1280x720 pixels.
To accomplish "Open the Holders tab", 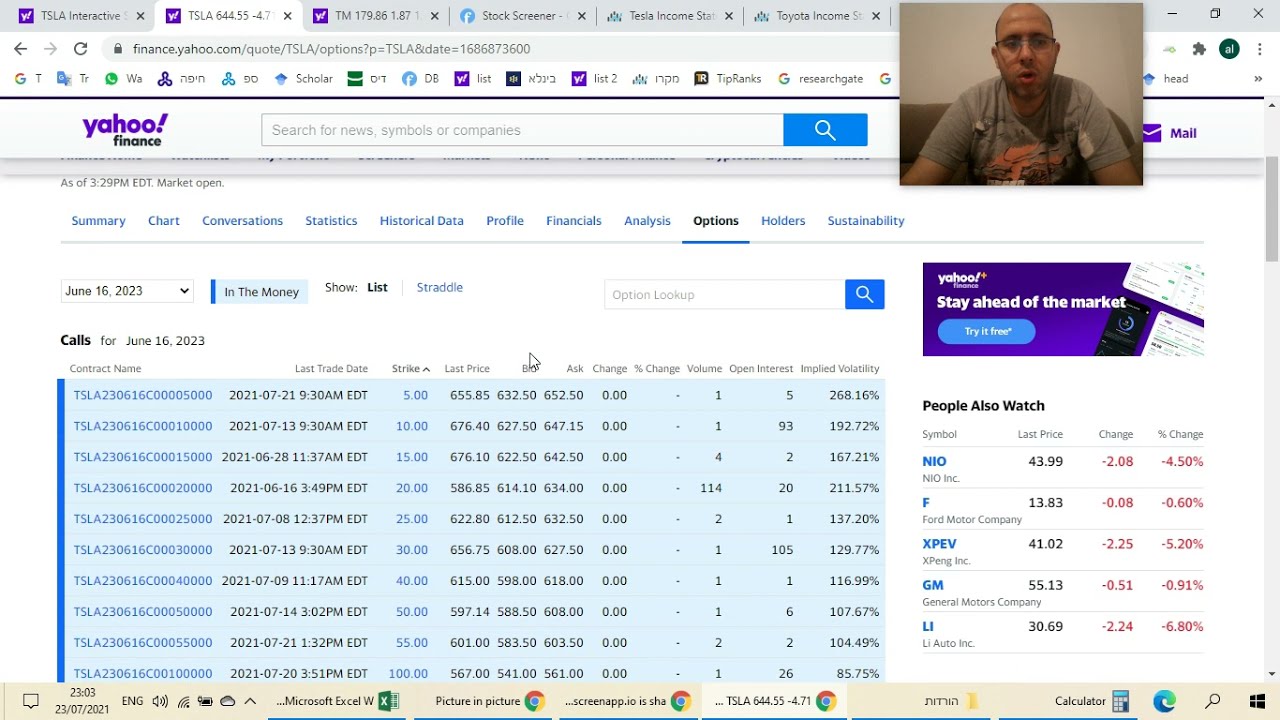I will coord(783,221).
